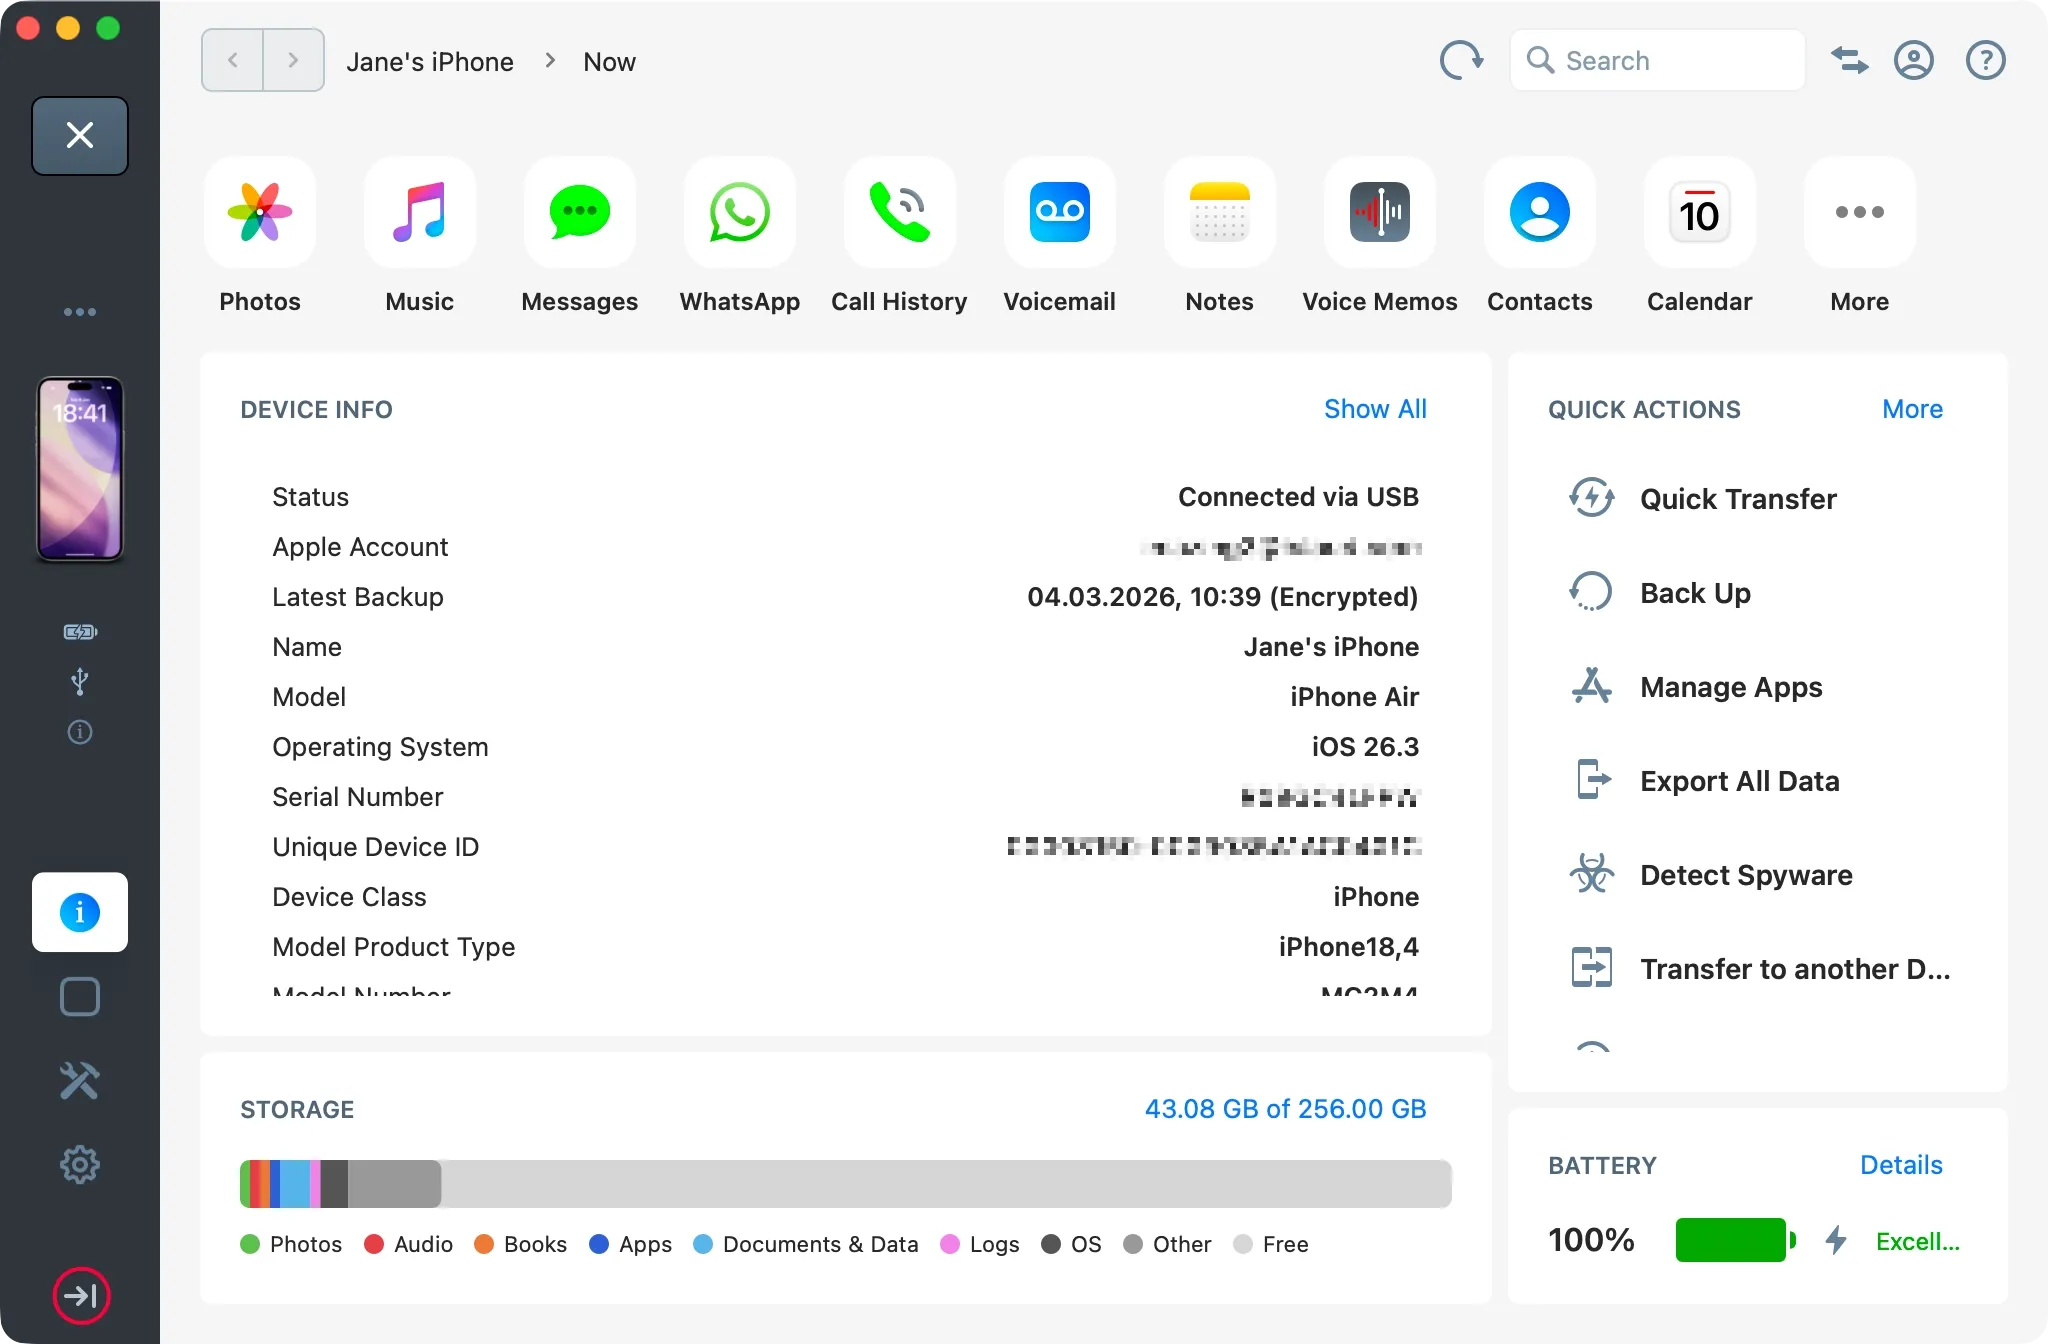This screenshot has height=1344, width=2048.
Task: Open Settings gear in sidebar
Action: pyautogui.click(x=79, y=1163)
